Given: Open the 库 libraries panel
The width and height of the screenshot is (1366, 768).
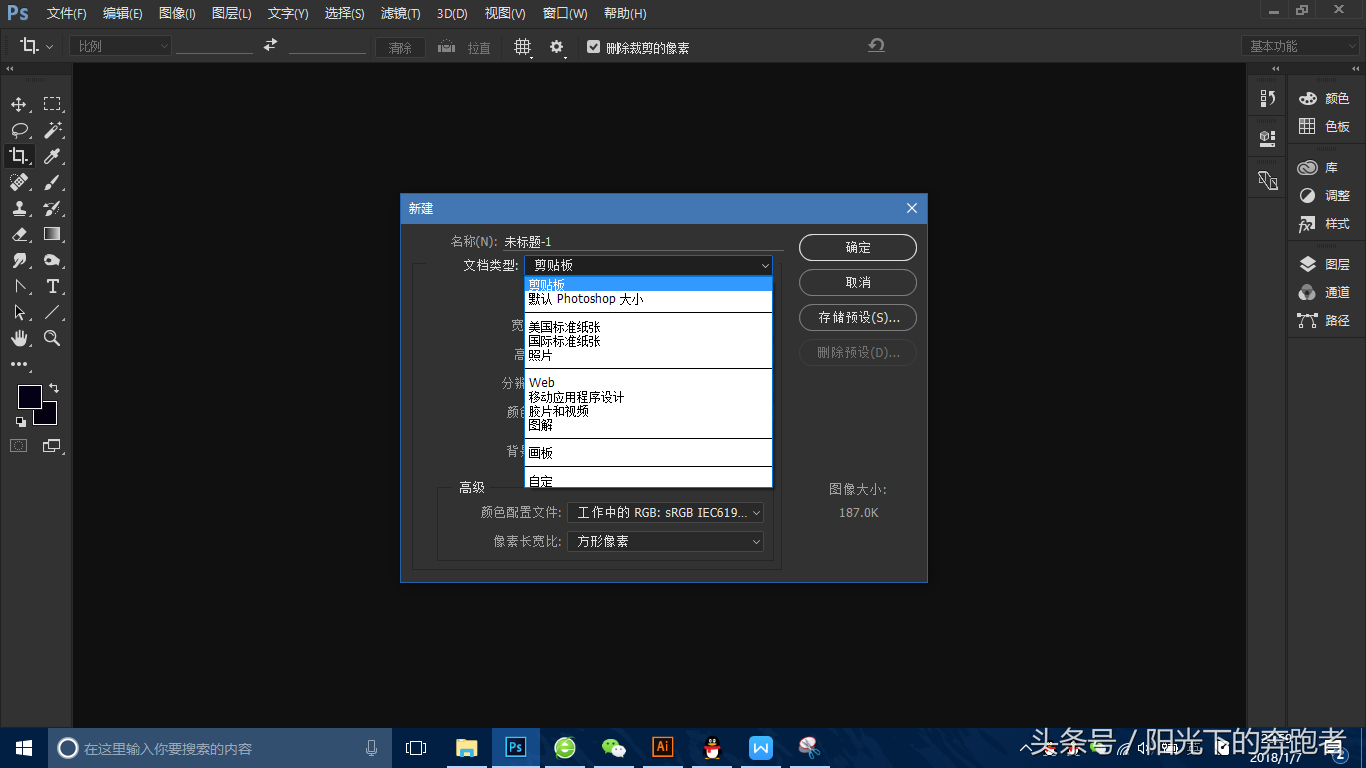Looking at the screenshot, I should click(x=1318, y=167).
